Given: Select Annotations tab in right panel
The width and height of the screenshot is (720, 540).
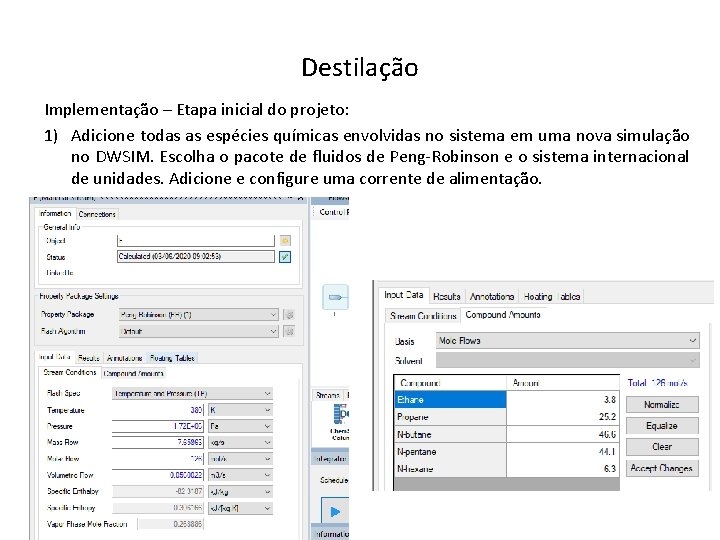Looking at the screenshot, I should (492, 297).
